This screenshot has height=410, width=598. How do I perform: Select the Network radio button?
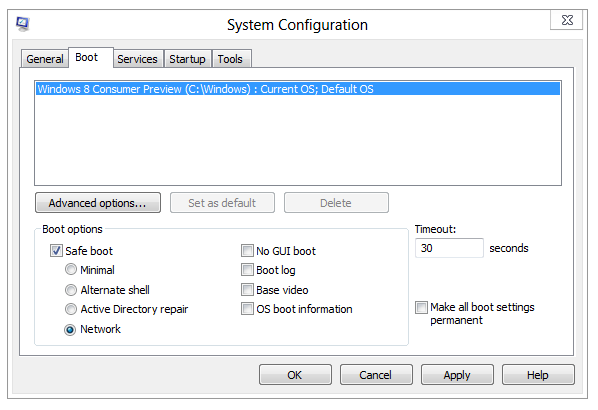71,329
